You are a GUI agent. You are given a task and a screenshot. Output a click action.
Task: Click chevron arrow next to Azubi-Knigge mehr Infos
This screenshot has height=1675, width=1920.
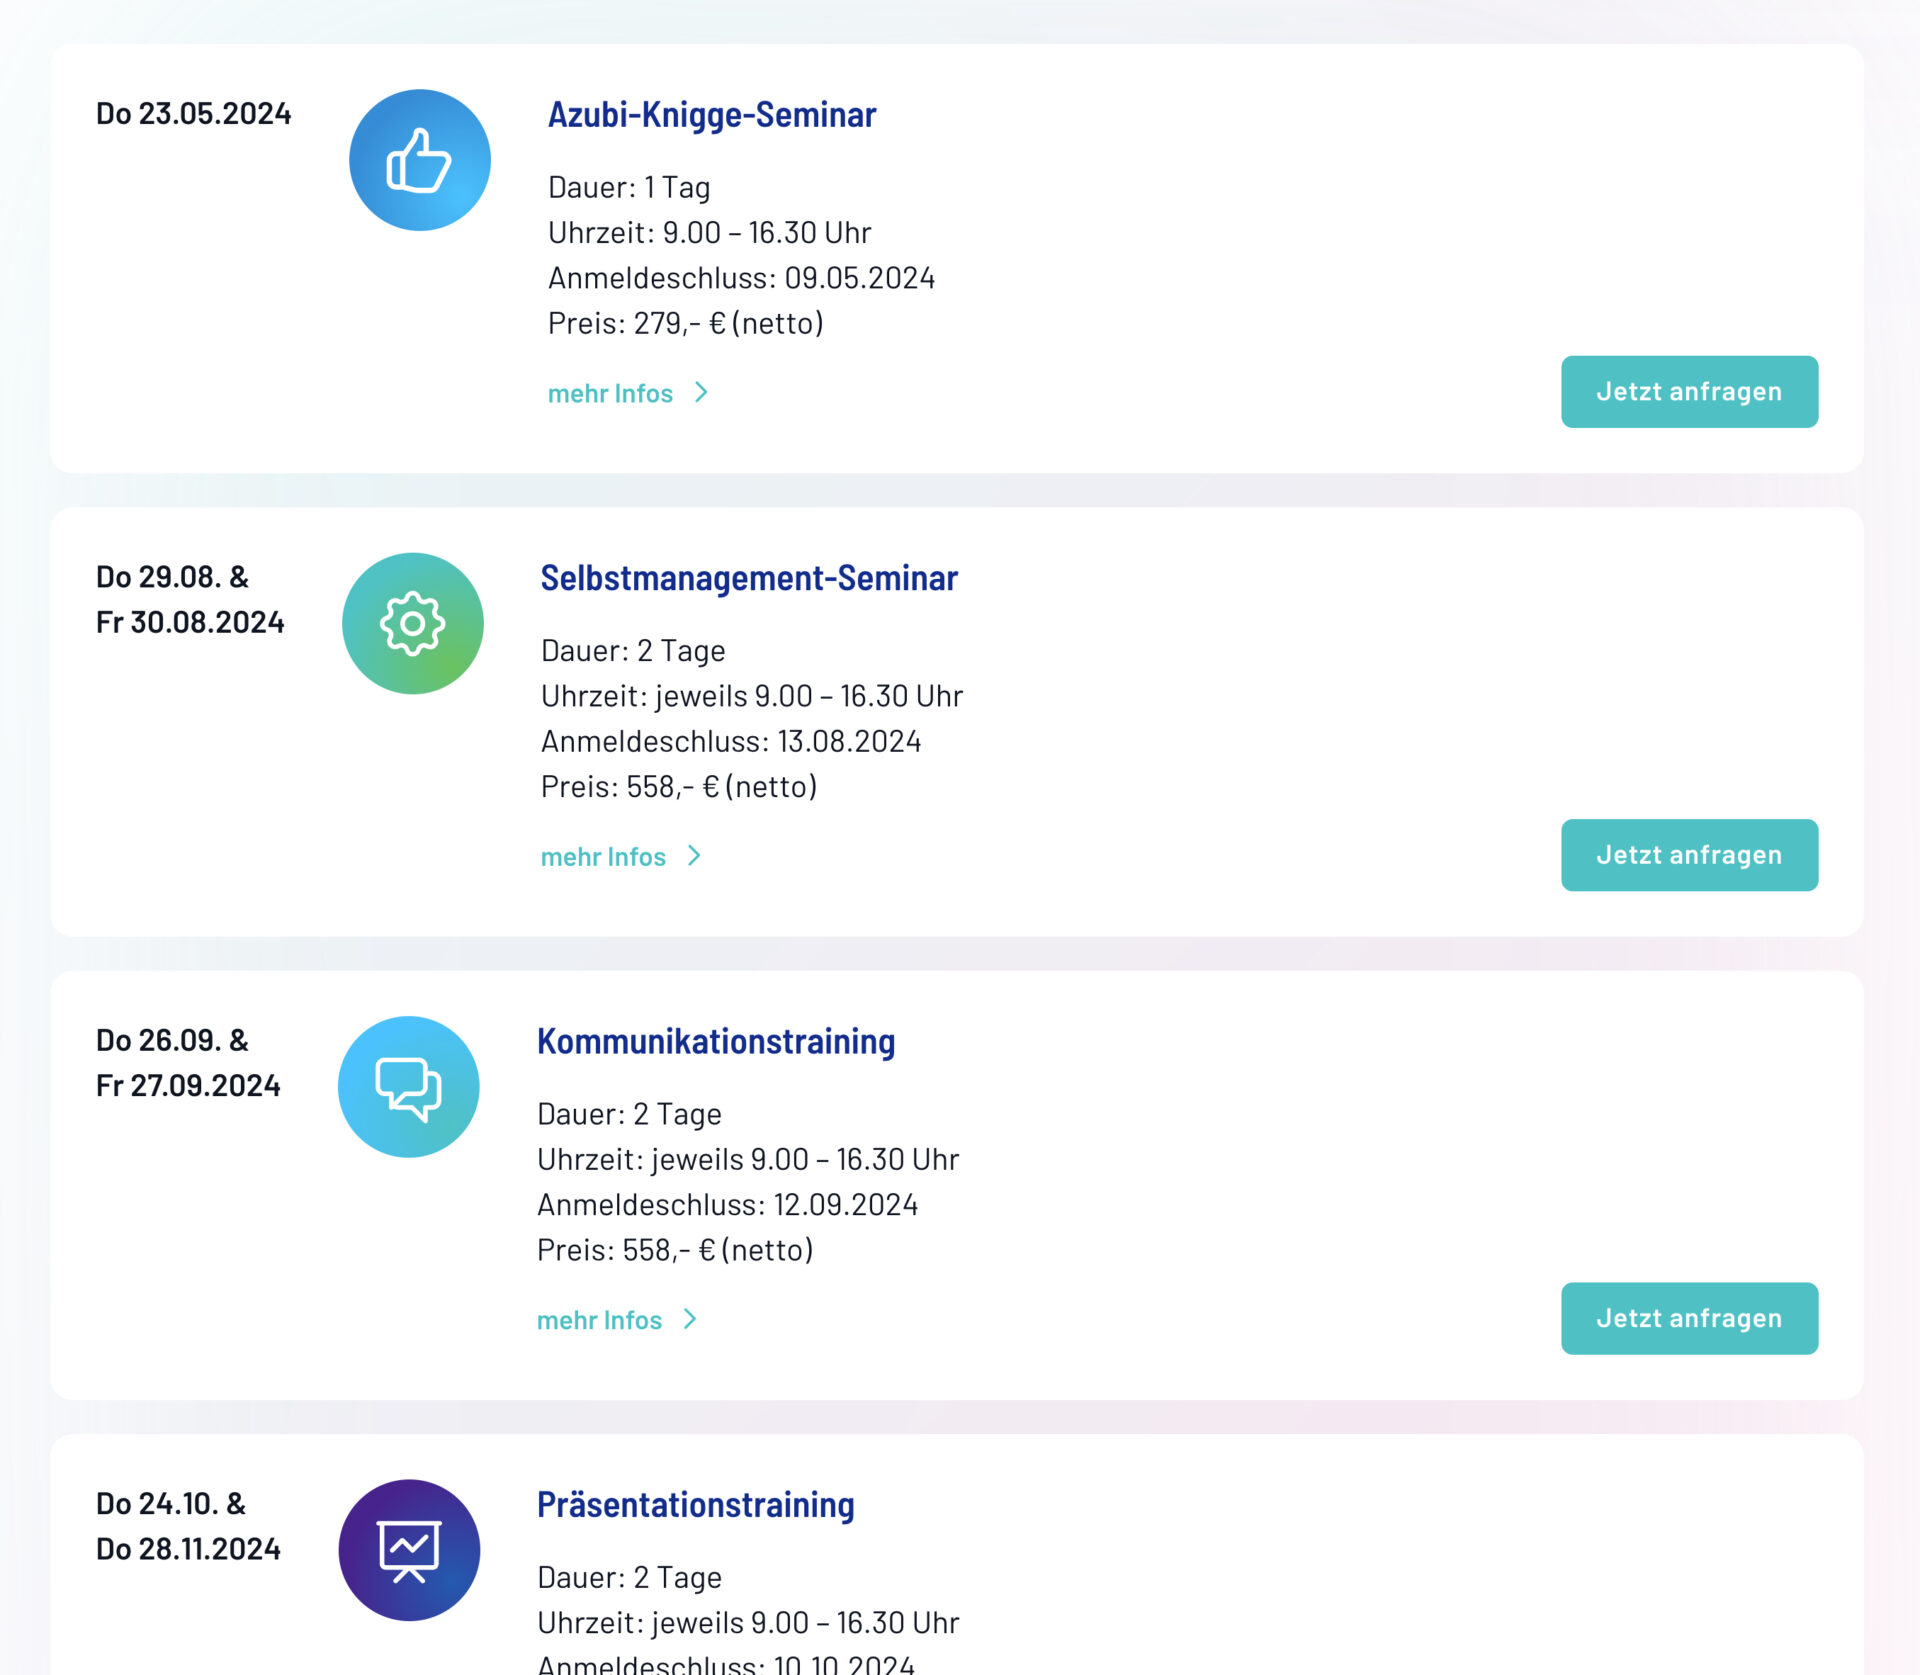[x=701, y=393]
